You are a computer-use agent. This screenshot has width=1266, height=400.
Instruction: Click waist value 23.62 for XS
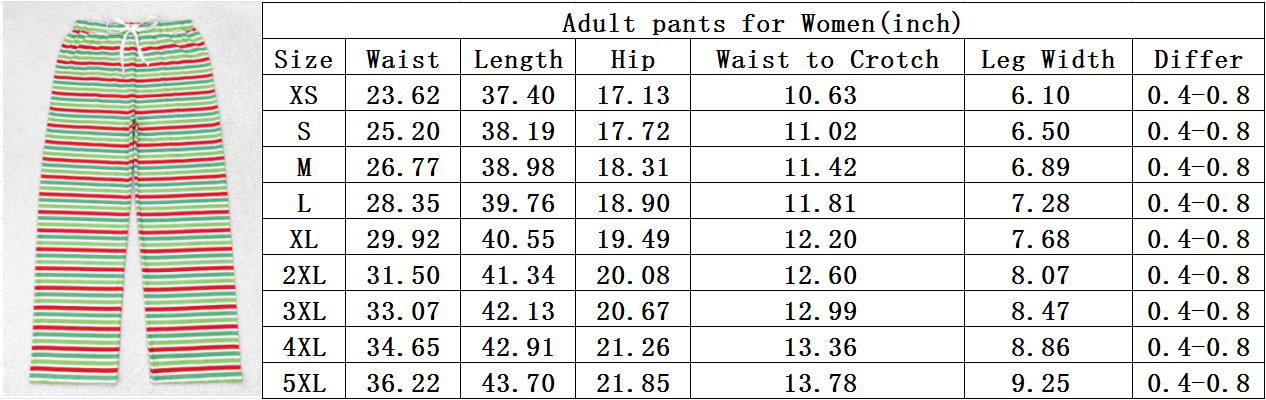403,96
